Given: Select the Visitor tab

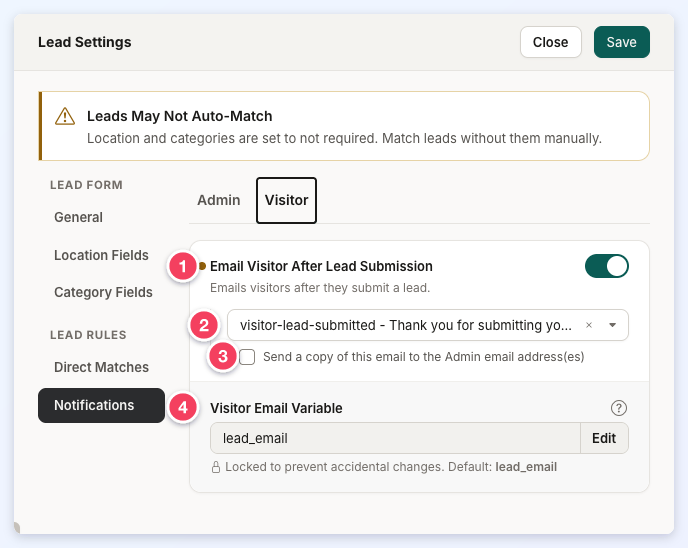Looking at the screenshot, I should [286, 200].
